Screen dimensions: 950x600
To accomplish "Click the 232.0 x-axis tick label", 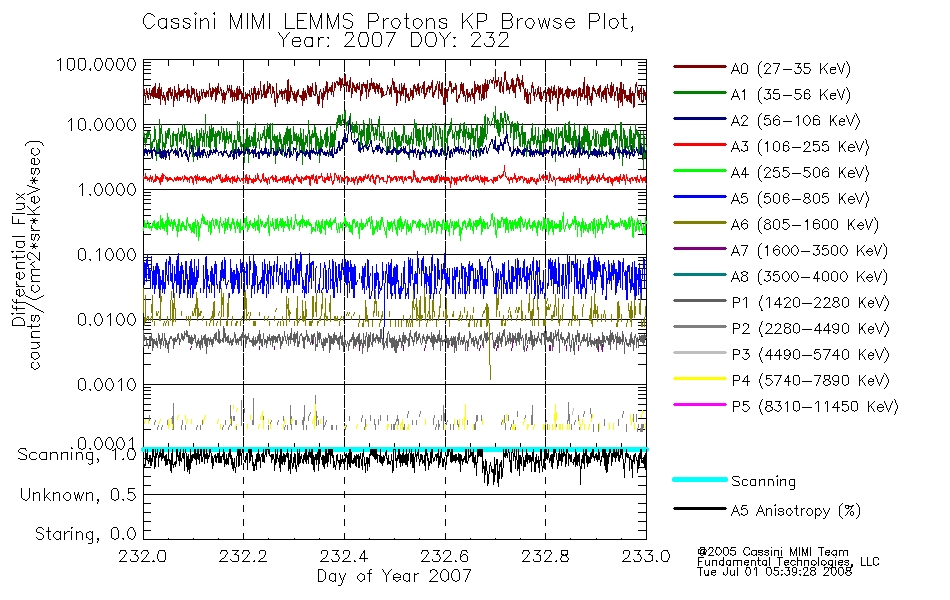I will (x=143, y=556).
